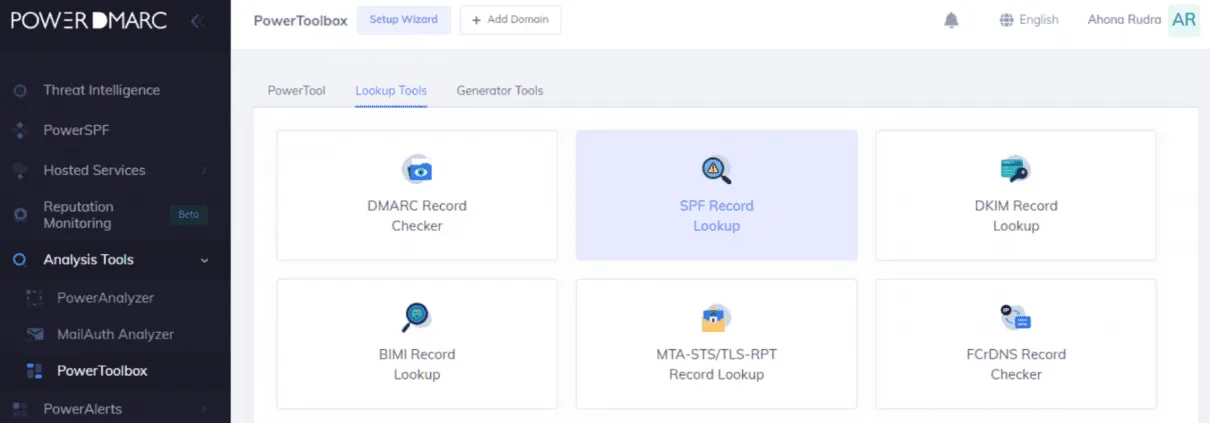Screen dimensions: 1210x423
Task: Open MailAuth Analyzer submenu item
Action: pos(115,334)
